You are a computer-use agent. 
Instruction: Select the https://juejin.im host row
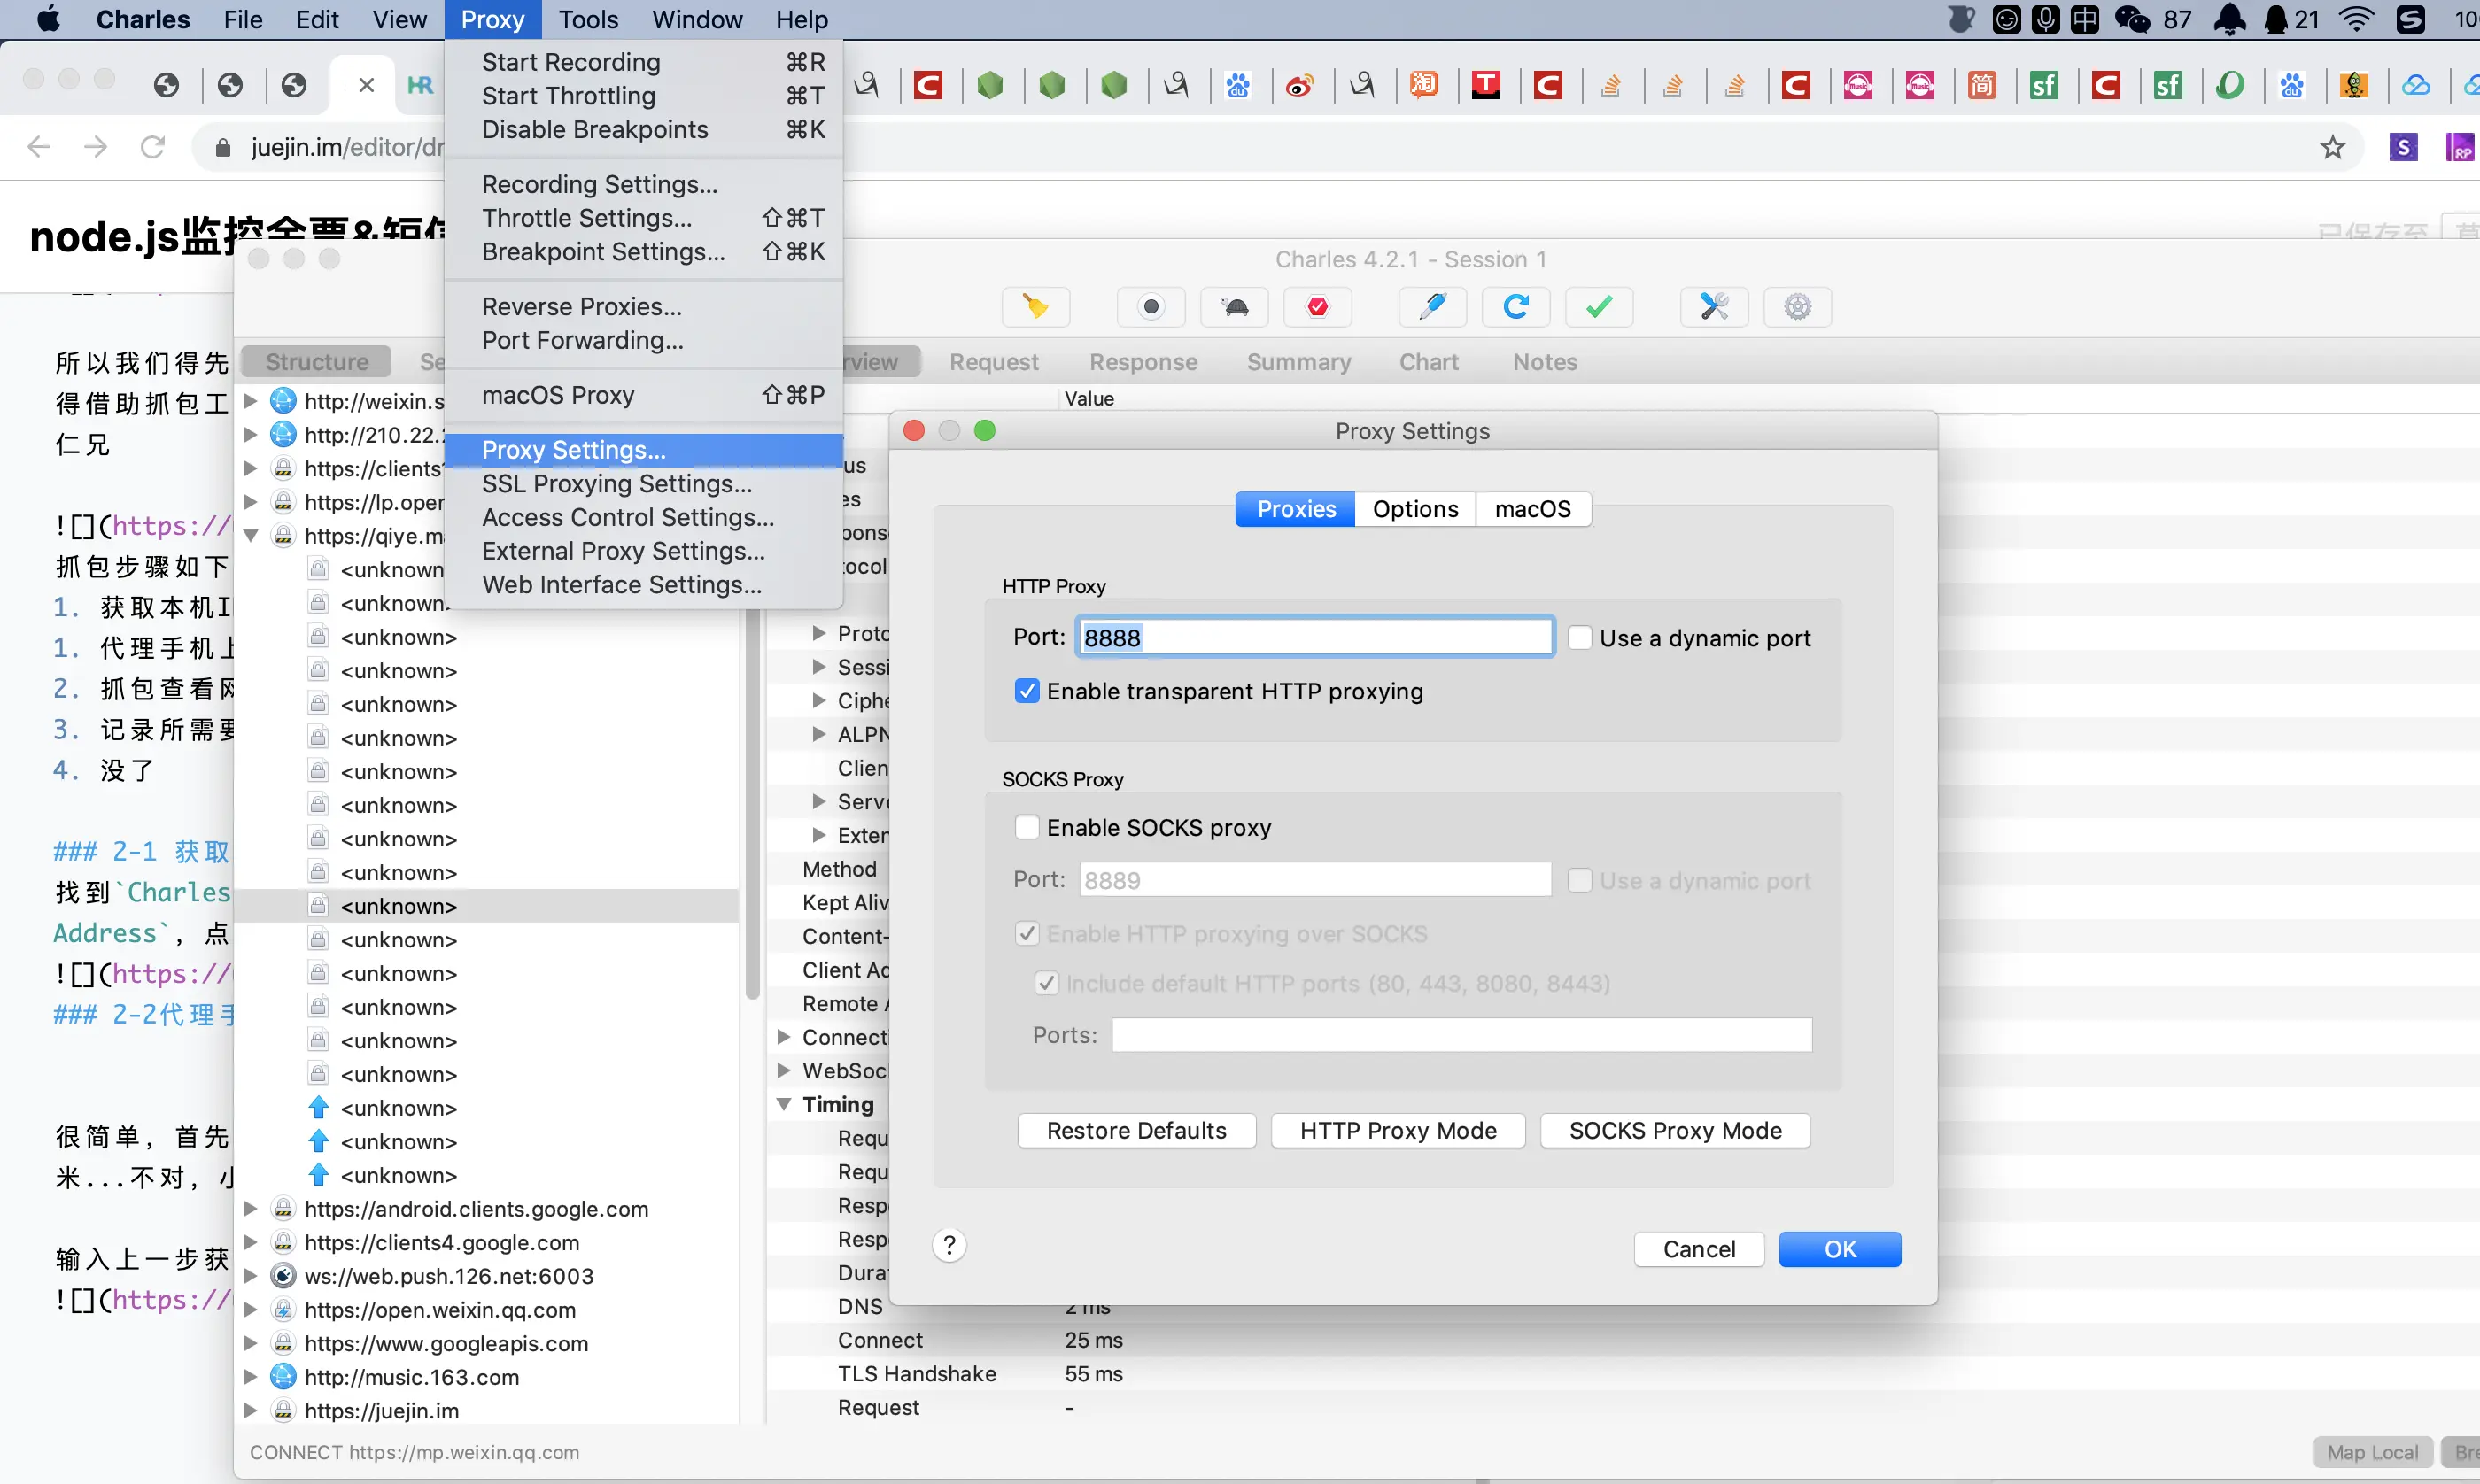(489, 1411)
